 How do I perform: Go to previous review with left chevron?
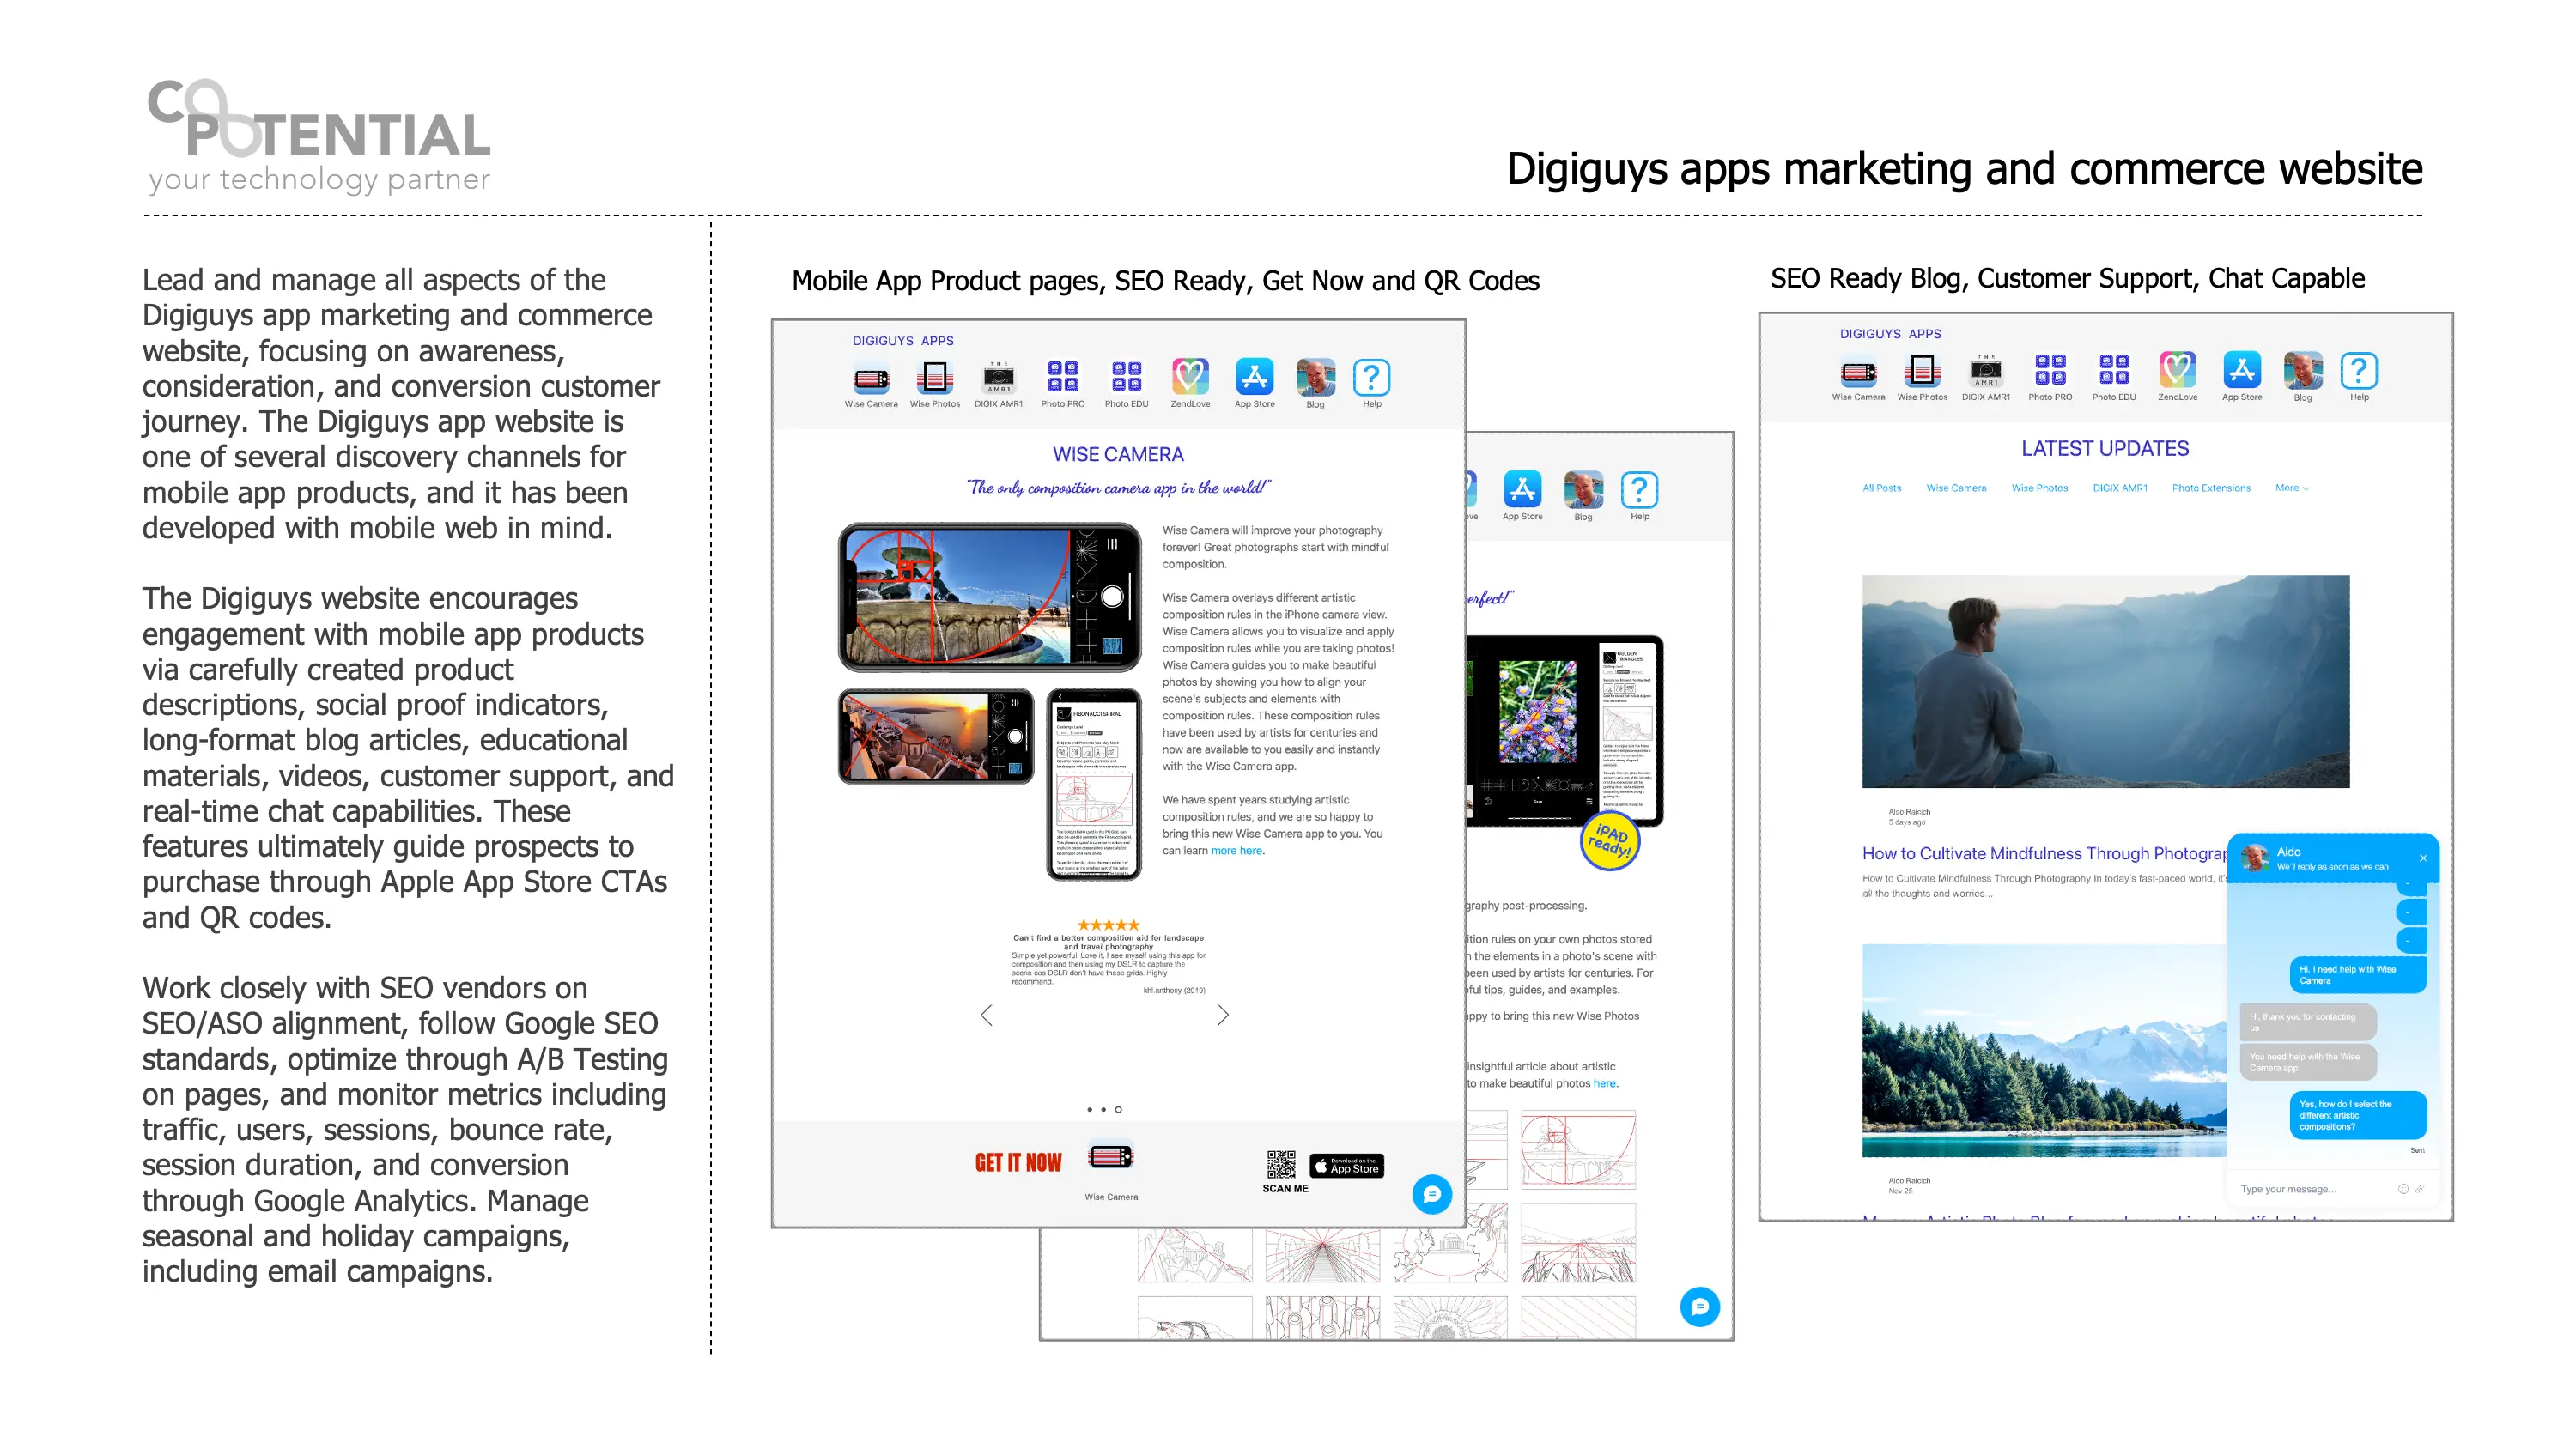(986, 1015)
